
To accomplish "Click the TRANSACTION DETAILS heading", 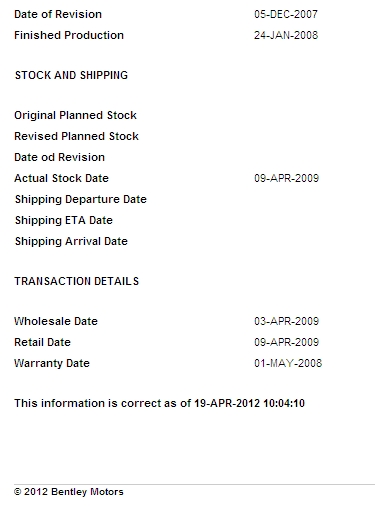I will click(76, 281).
